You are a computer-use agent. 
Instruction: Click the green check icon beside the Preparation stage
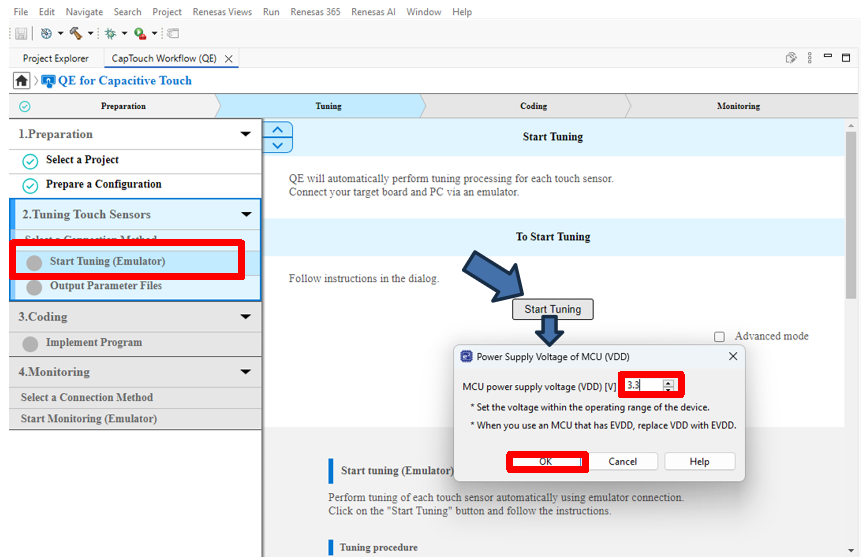pos(25,107)
